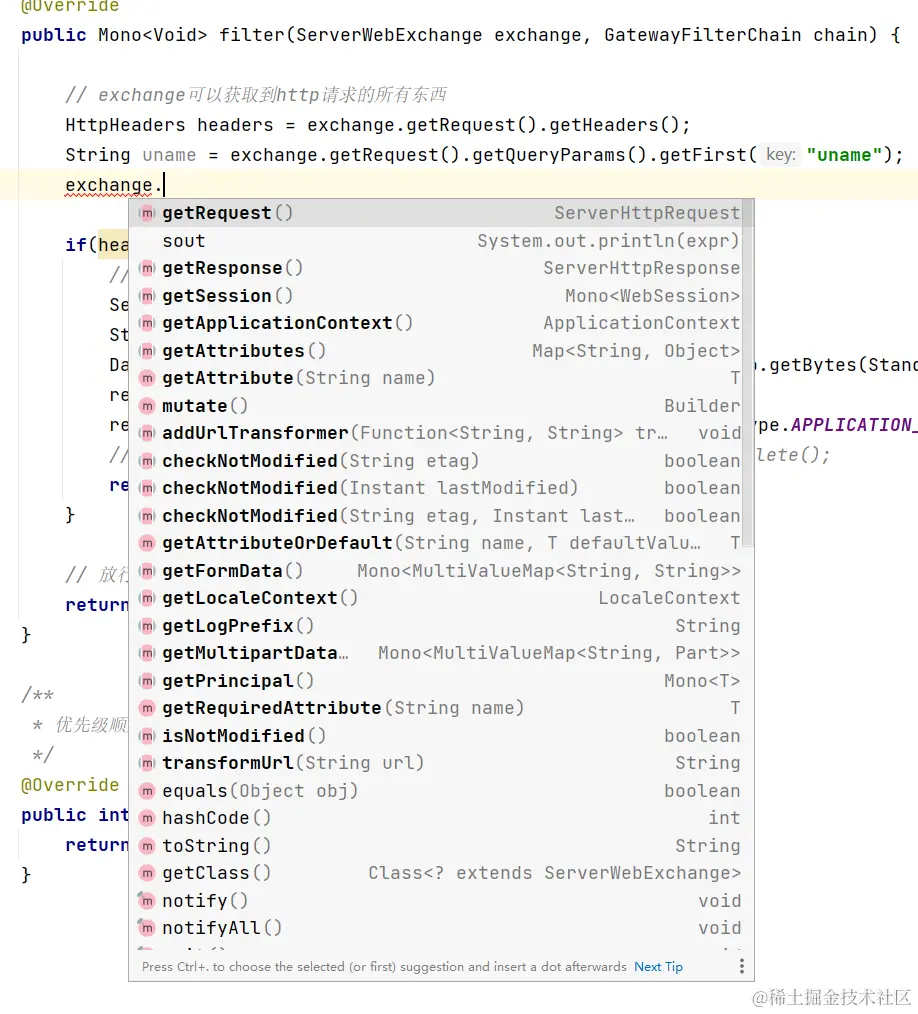Click method icon beside getSession()
This screenshot has height=1014, width=918.
tap(147, 296)
